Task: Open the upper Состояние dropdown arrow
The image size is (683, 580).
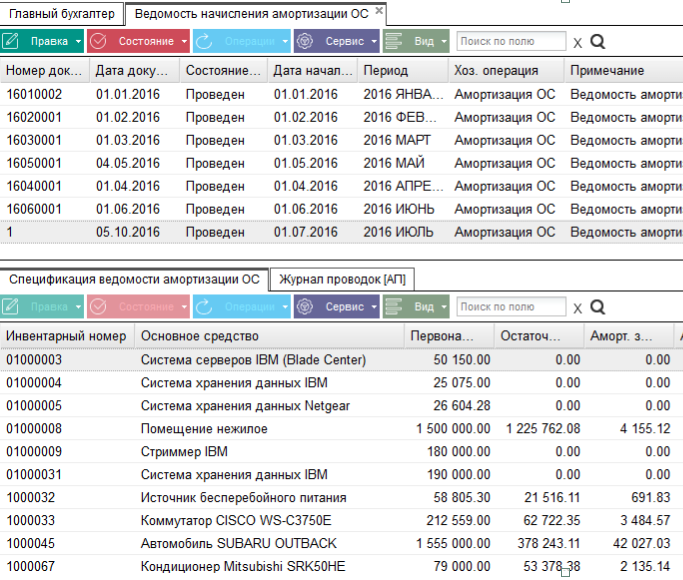Action: click(184, 41)
